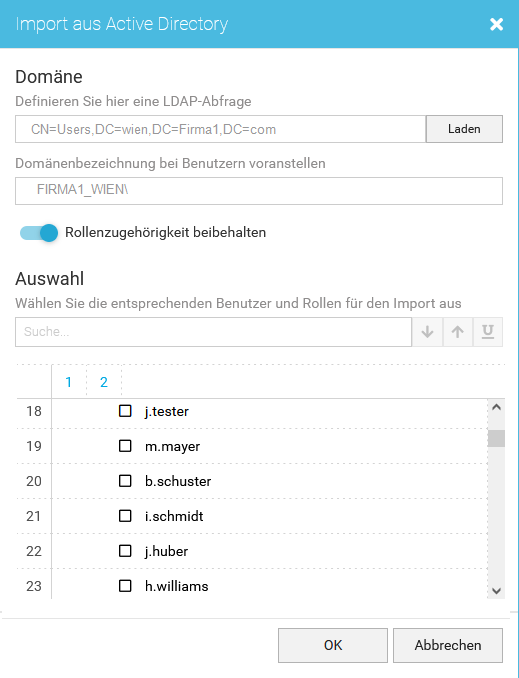This screenshot has height=678, width=519.
Task: Click the scroll down arrow in the list
Action: [497, 591]
